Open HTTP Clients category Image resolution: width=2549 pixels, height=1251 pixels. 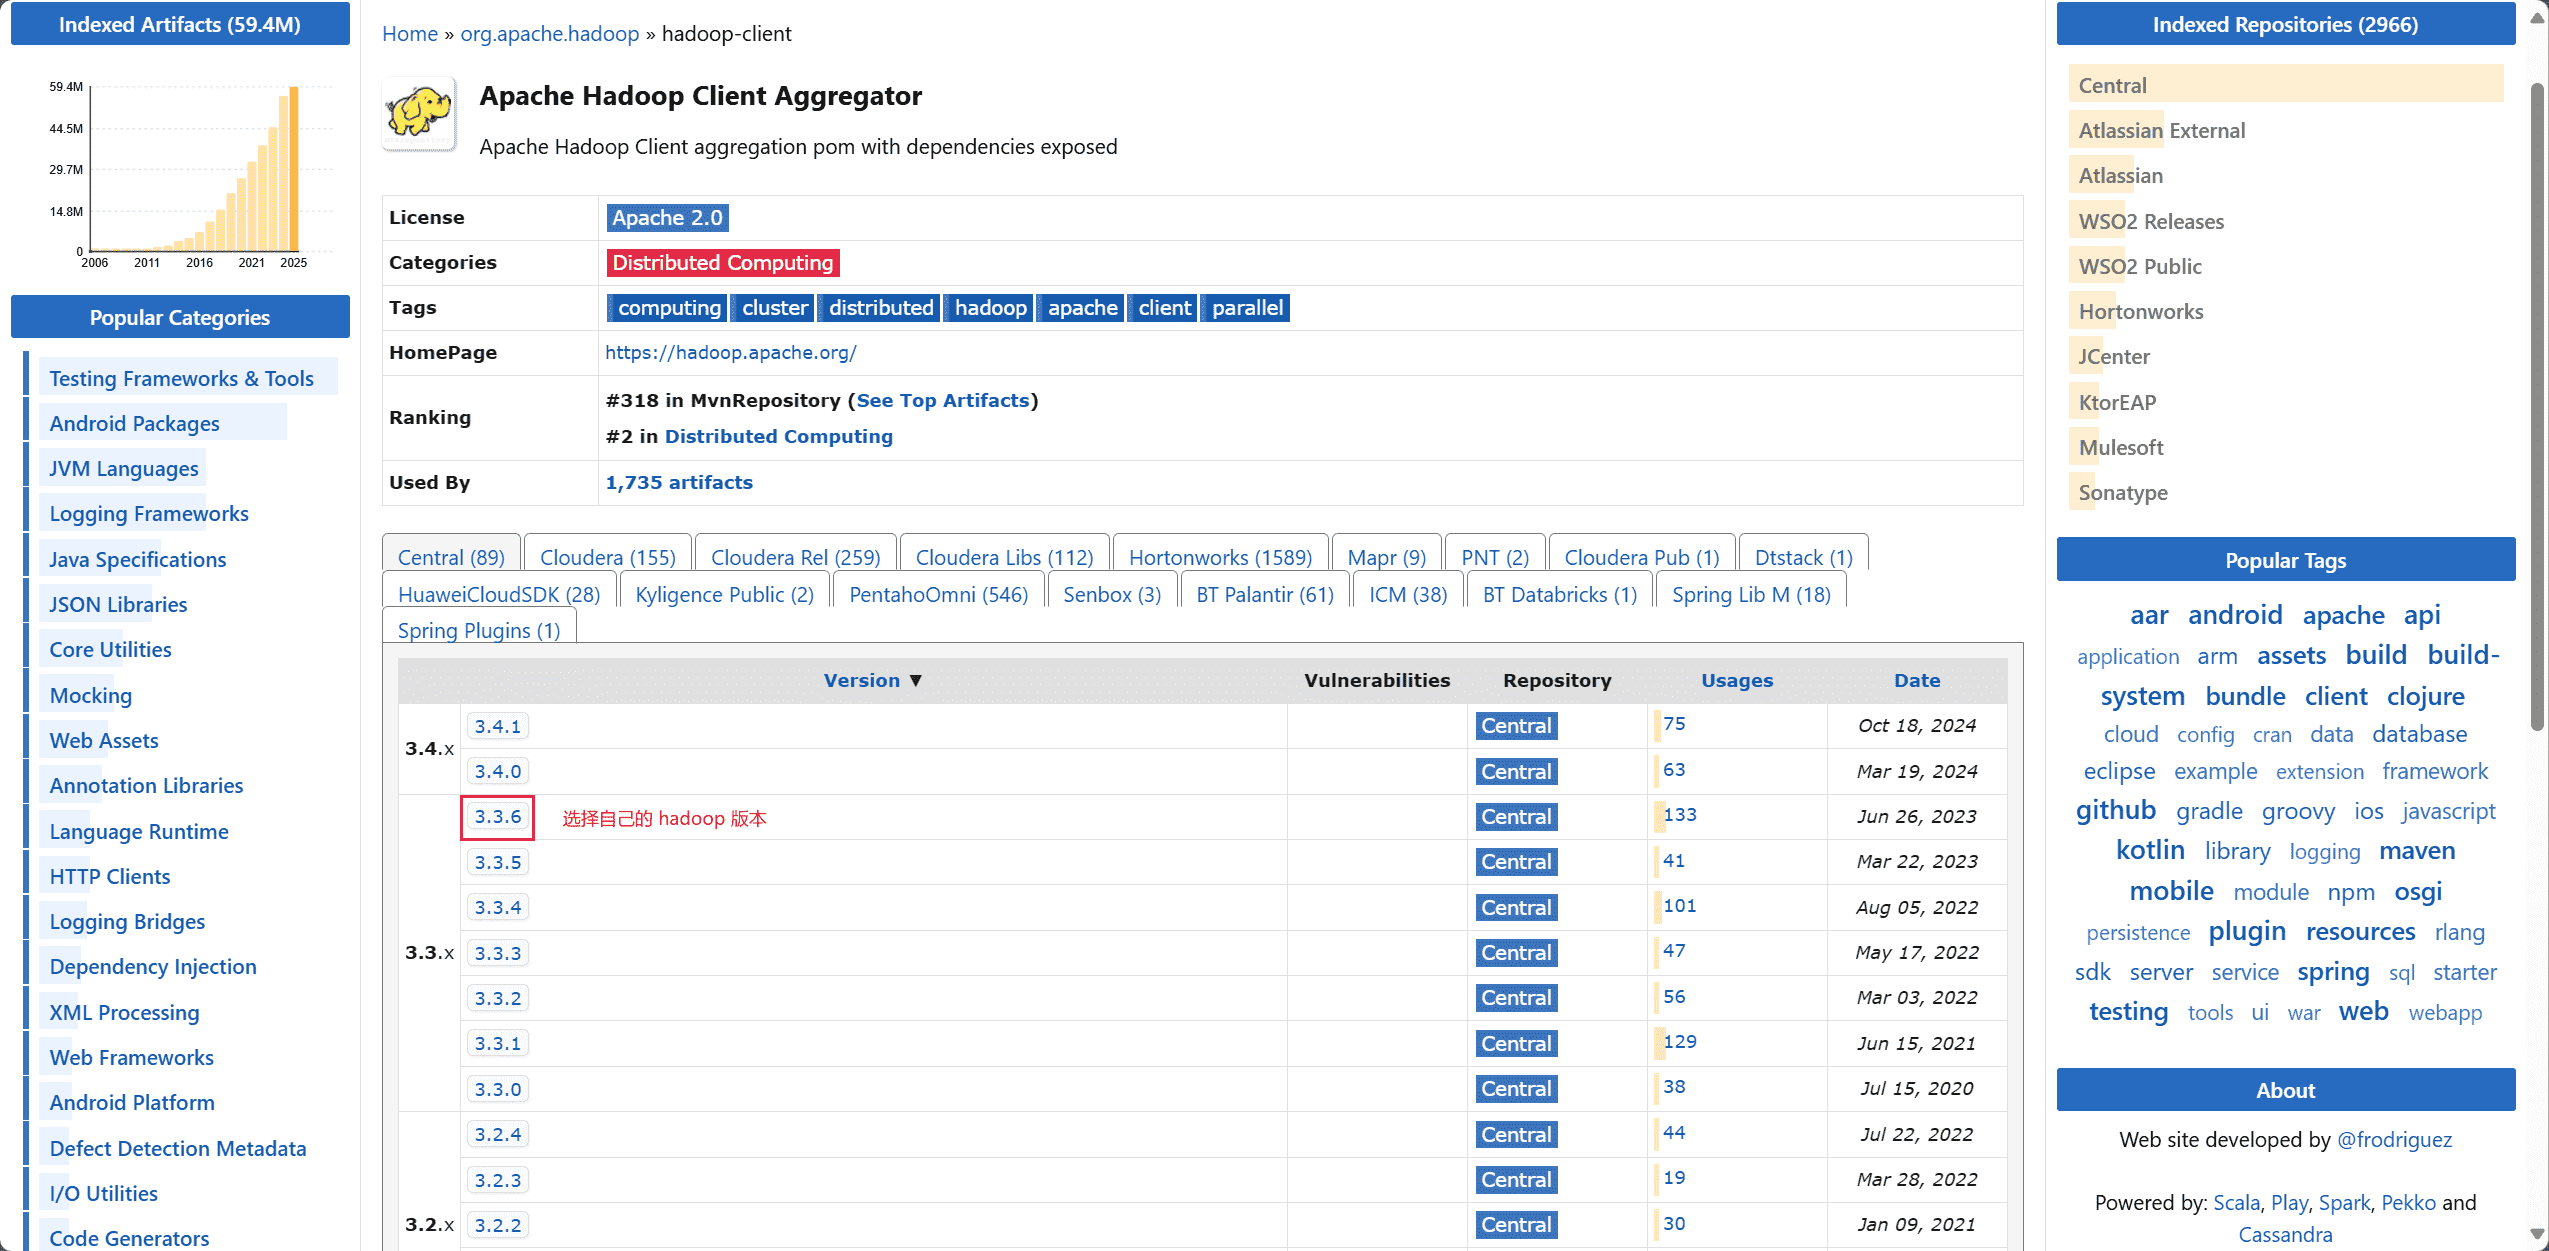pyautogui.click(x=110, y=876)
